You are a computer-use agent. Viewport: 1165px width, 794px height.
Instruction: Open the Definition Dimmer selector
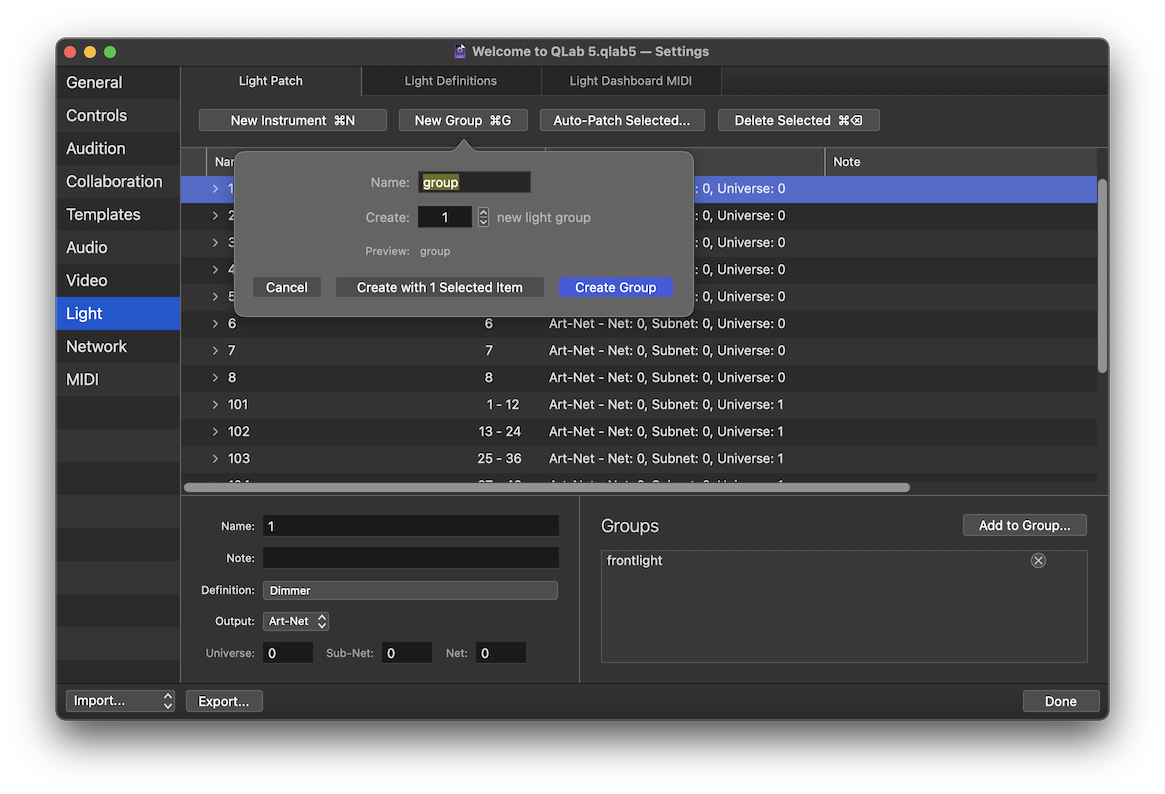(x=410, y=591)
